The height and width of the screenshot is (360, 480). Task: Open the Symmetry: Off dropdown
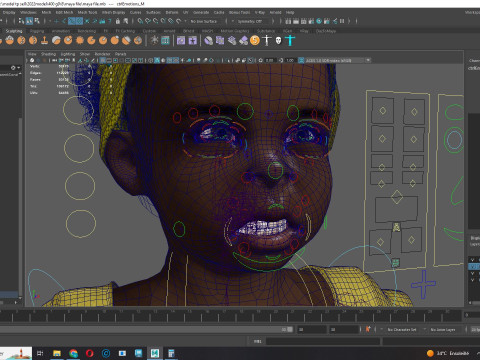point(250,21)
